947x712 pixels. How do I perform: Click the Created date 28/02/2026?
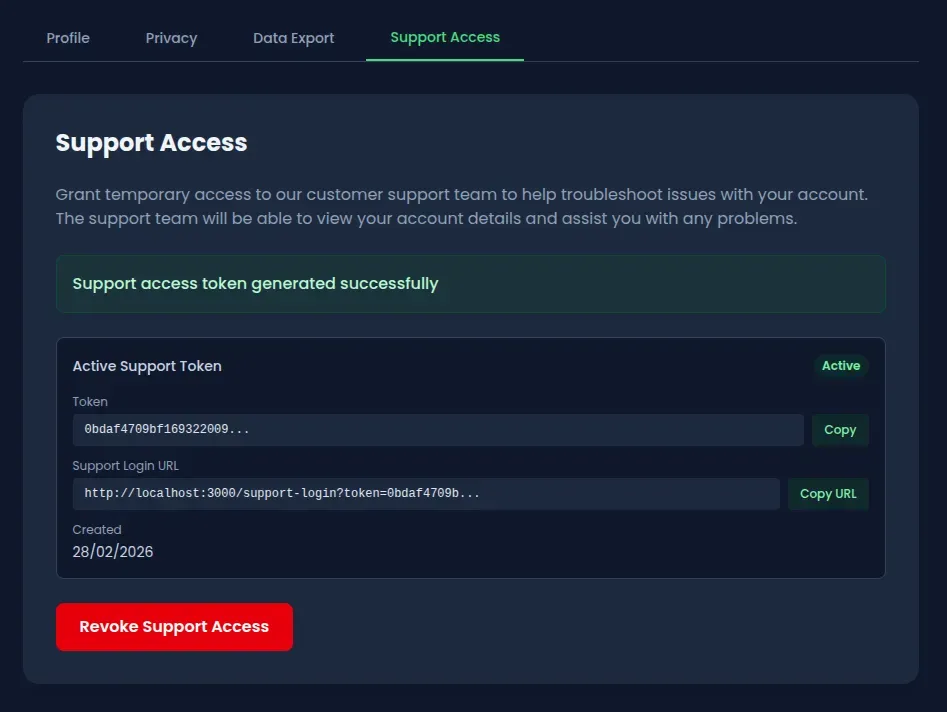pyautogui.click(x=112, y=551)
